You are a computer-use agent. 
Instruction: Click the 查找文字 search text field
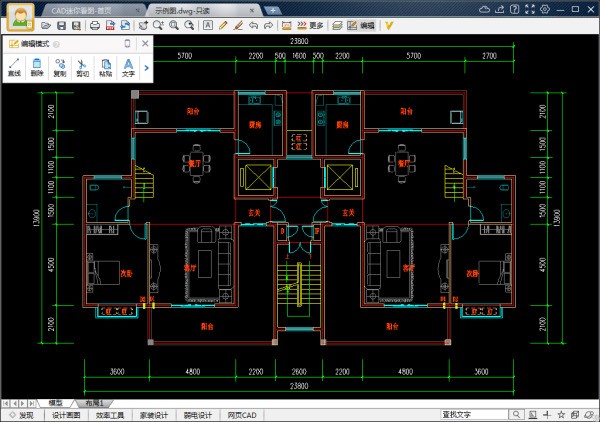478,414
